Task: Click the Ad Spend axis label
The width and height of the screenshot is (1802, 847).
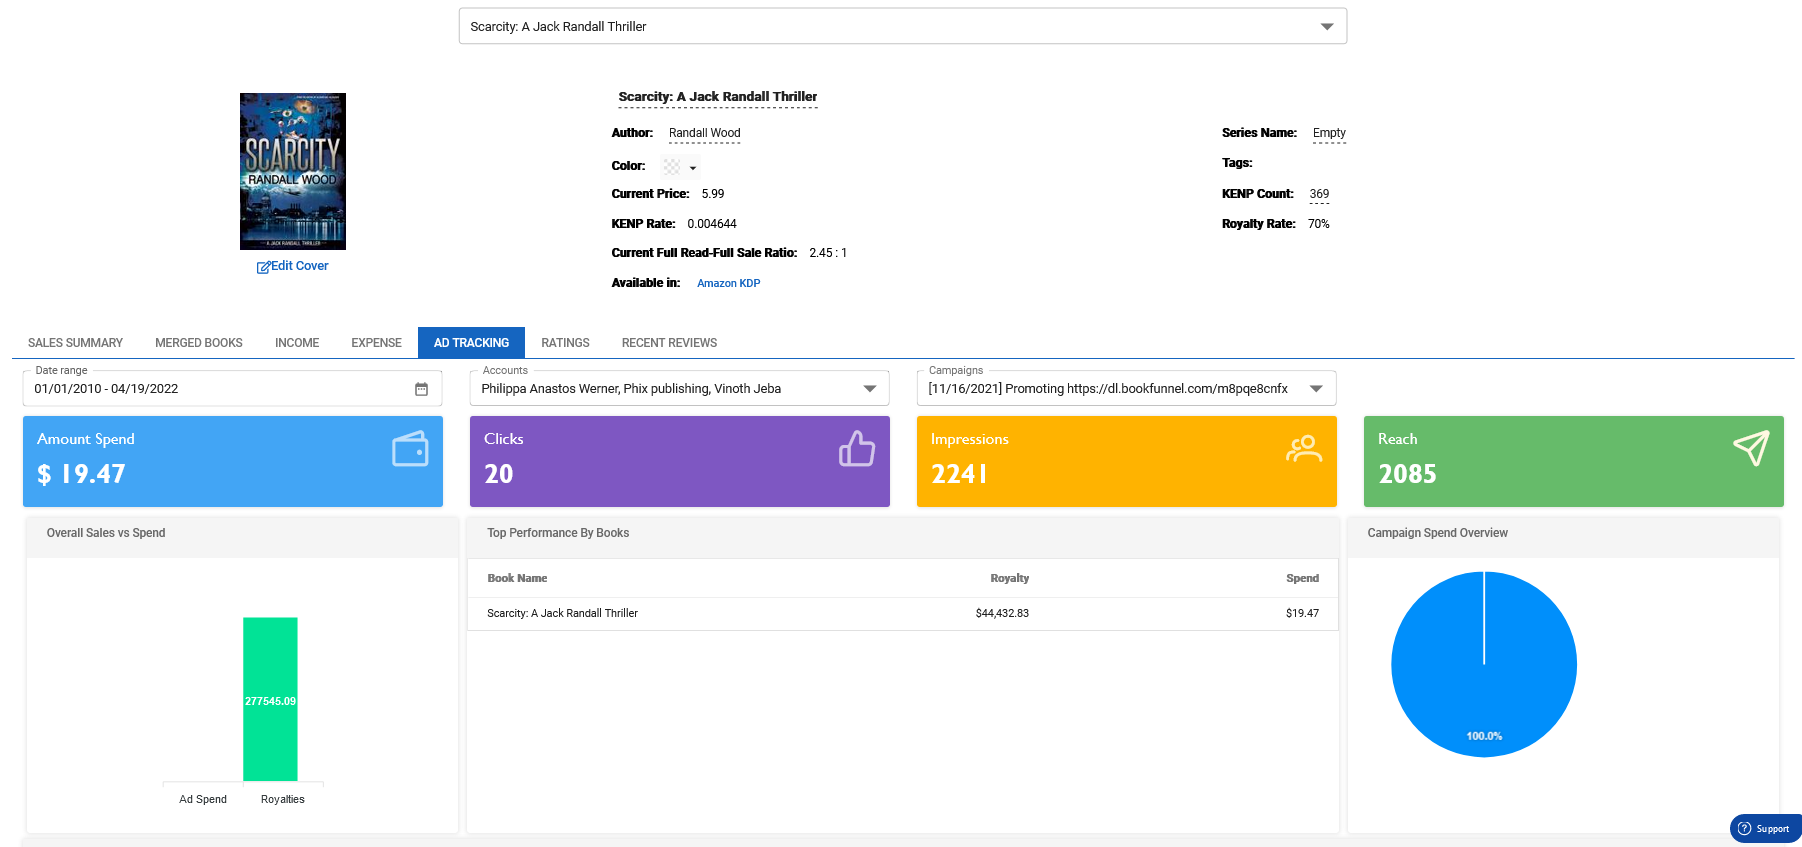Action: 203,799
